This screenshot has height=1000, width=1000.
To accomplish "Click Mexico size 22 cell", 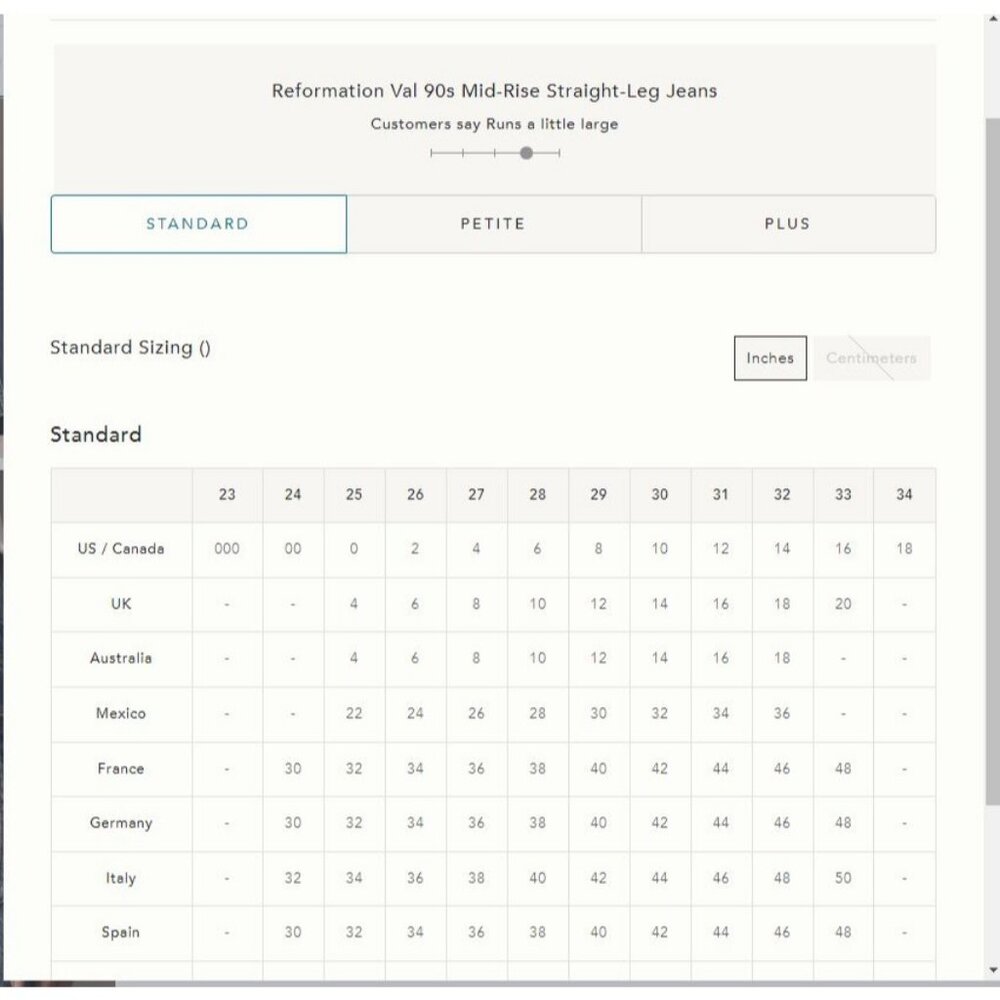I will [354, 714].
